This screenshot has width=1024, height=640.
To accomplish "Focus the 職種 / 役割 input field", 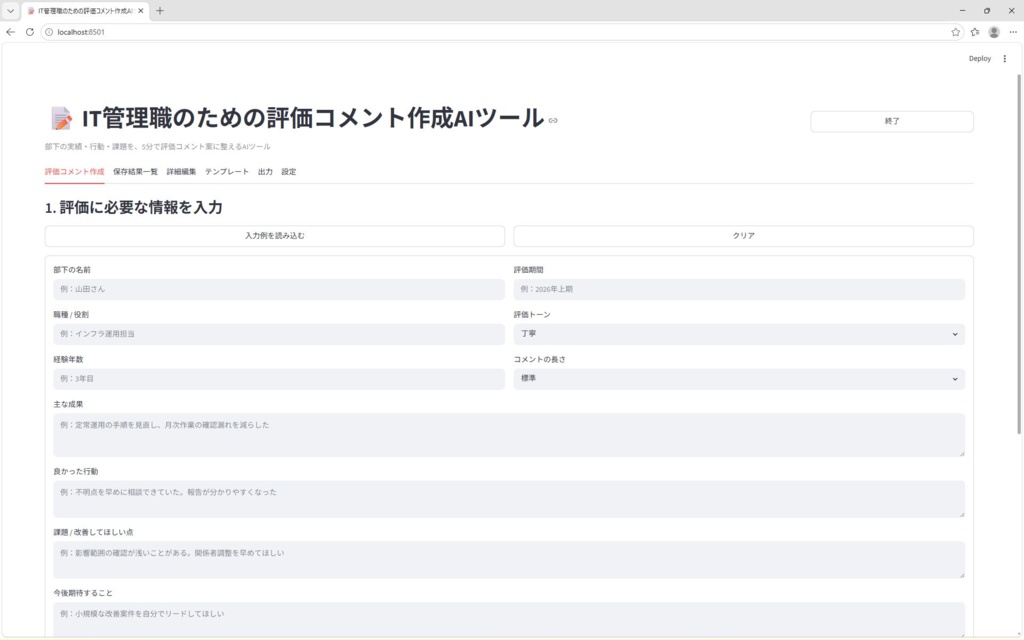I will click(x=279, y=334).
